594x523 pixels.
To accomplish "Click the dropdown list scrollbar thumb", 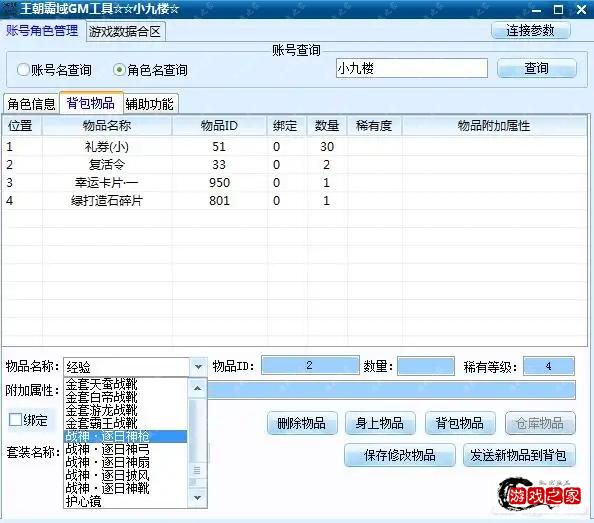I will 197,470.
